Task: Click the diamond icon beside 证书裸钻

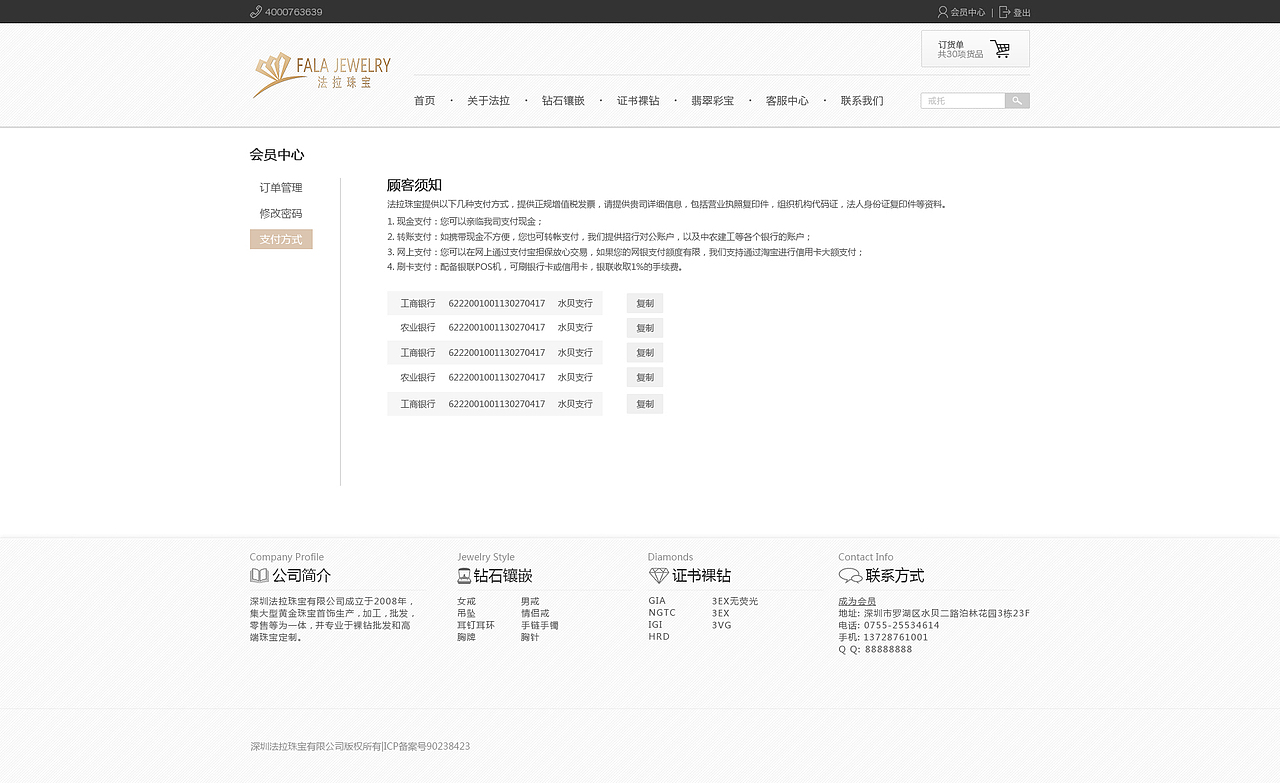Action: 659,574
